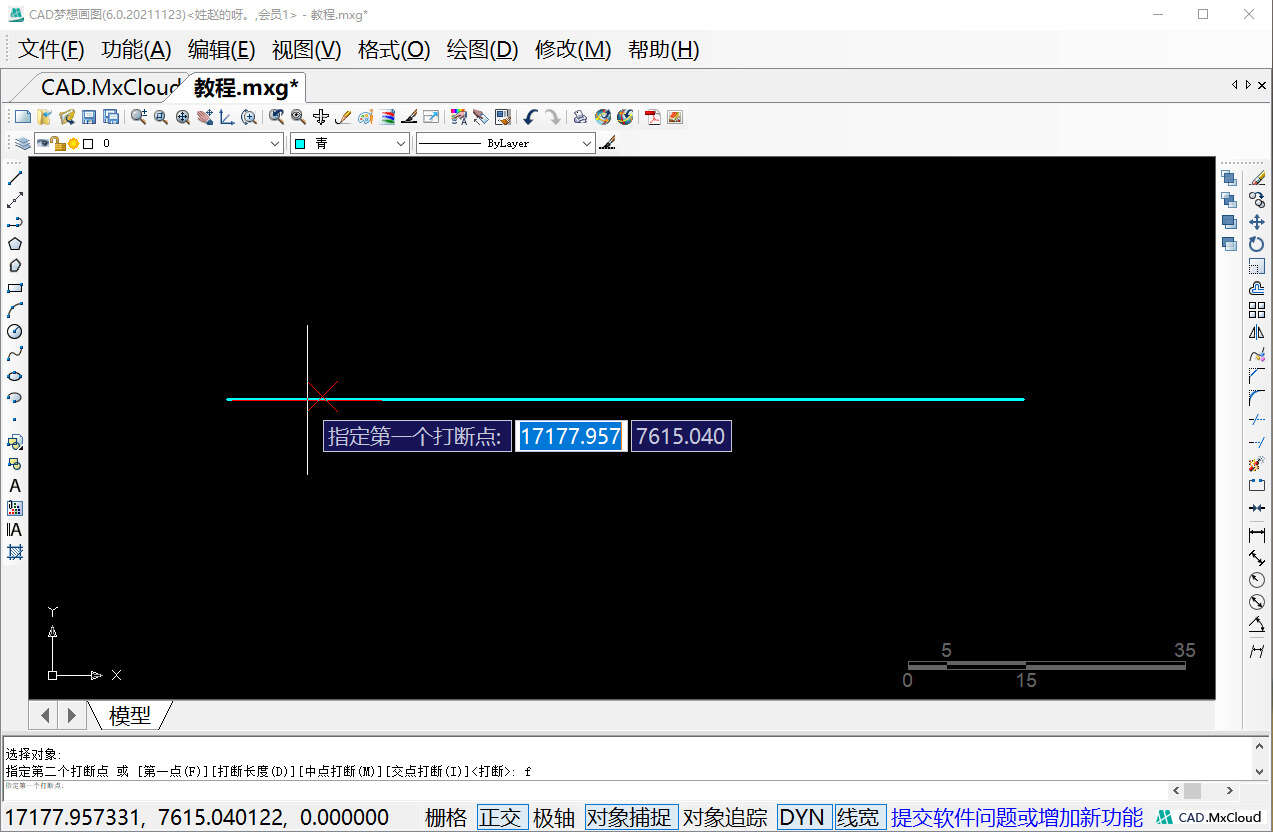Close the current document tab X
The width and height of the screenshot is (1273, 832).
pos(1261,85)
